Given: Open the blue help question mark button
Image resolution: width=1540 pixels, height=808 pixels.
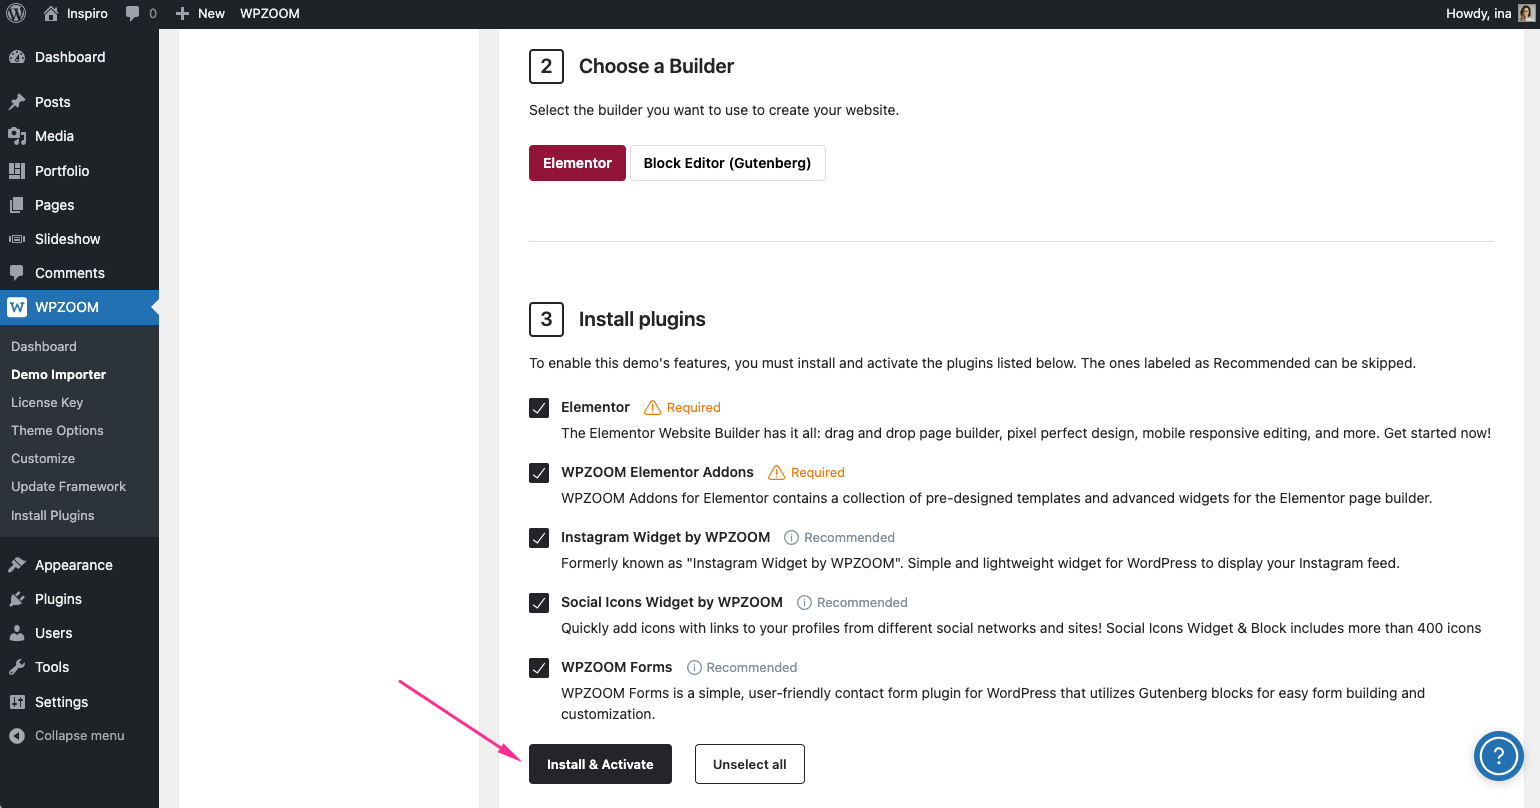Looking at the screenshot, I should pyautogui.click(x=1498, y=755).
